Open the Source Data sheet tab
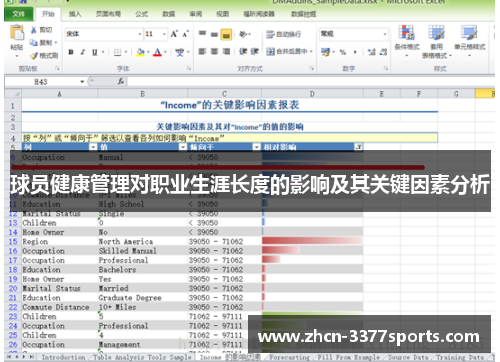The height and width of the screenshot is (362, 500). pos(408,357)
